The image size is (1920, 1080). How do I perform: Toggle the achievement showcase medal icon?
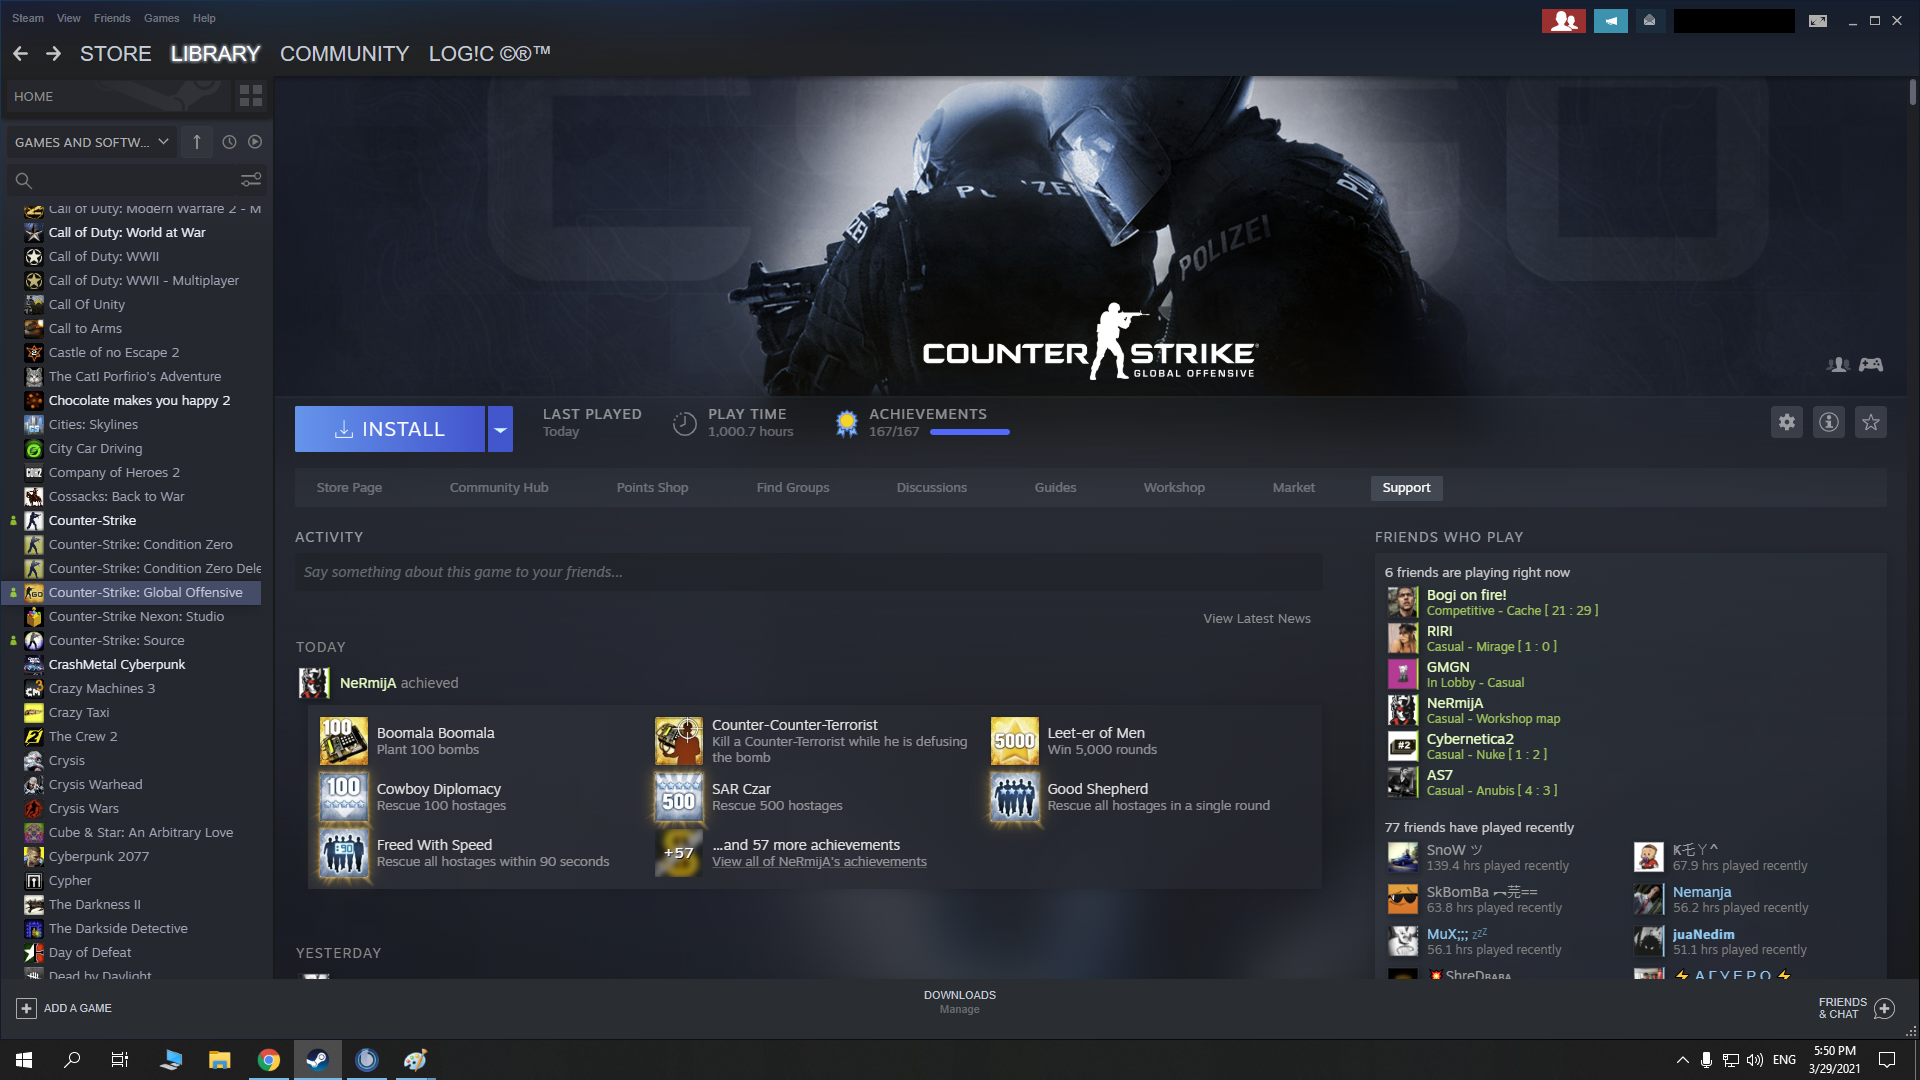(x=847, y=422)
